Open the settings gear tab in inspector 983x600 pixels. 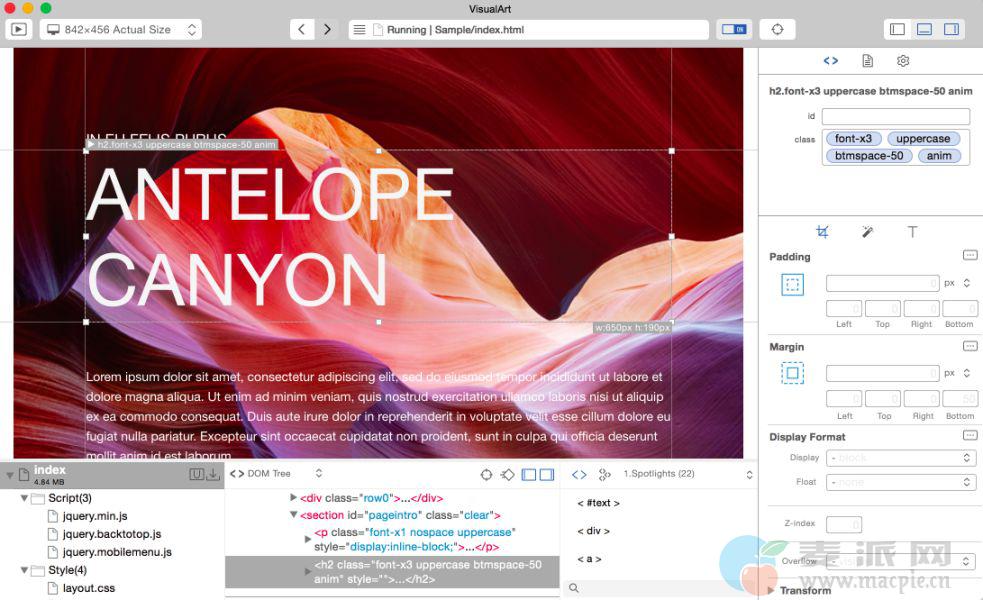(903, 61)
